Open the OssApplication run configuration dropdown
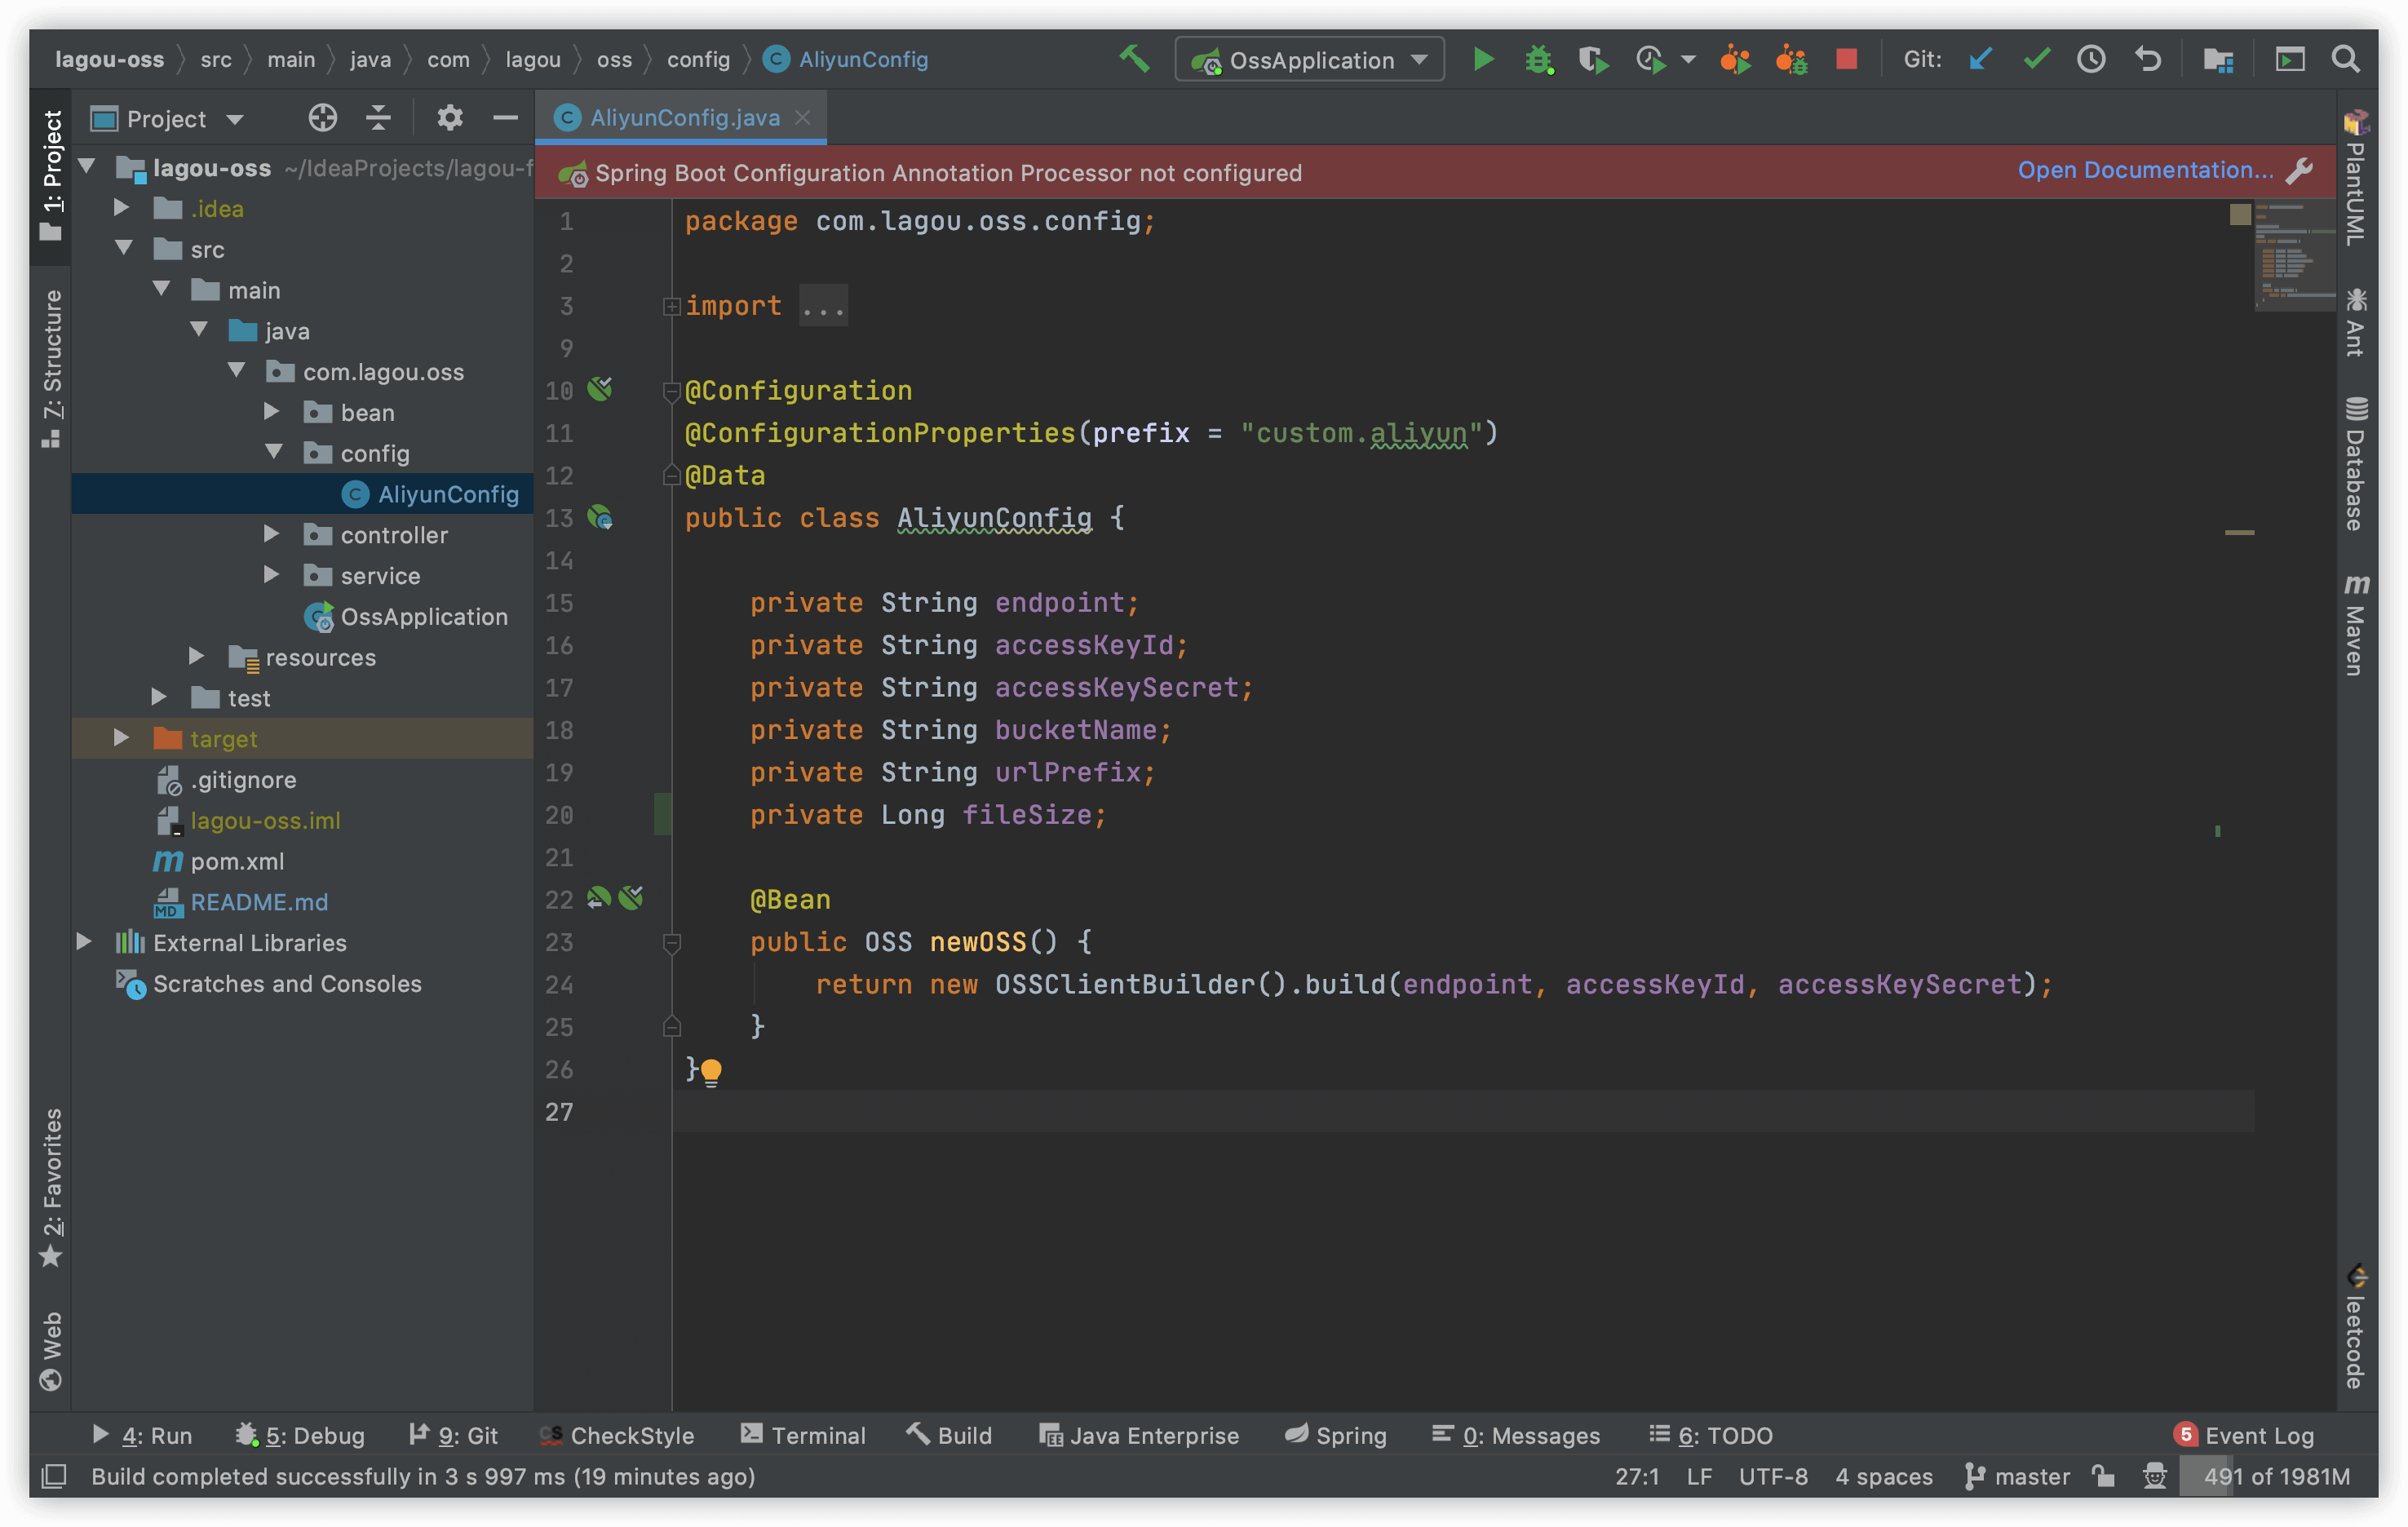Image resolution: width=2408 pixels, height=1527 pixels. pyautogui.click(x=1310, y=60)
